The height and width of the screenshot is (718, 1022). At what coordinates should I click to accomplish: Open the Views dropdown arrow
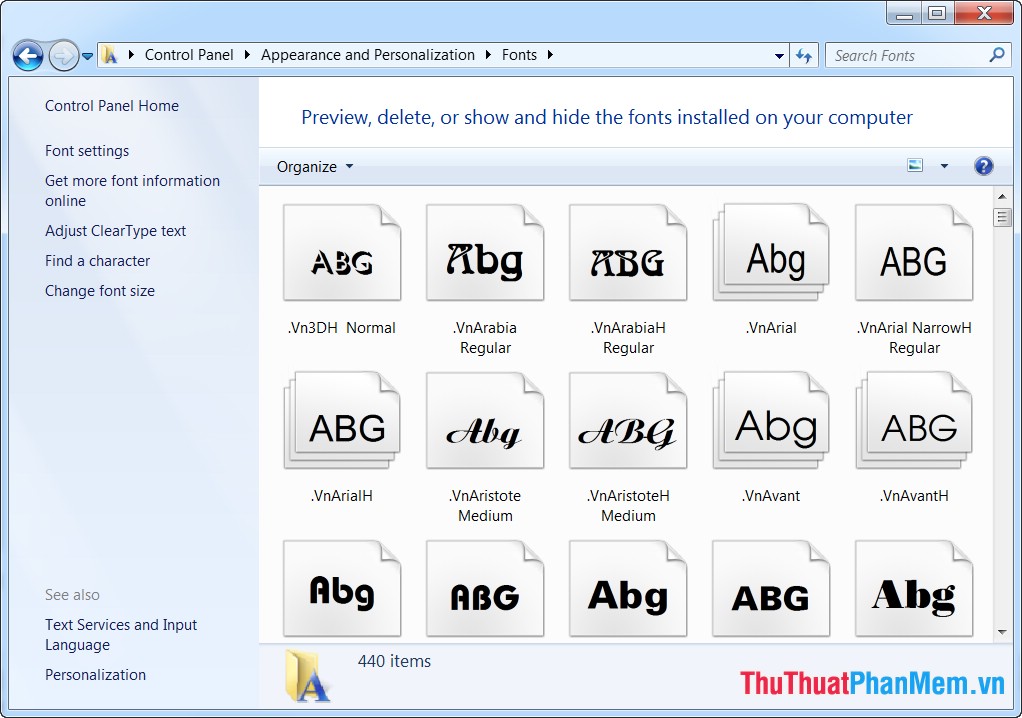coord(943,165)
